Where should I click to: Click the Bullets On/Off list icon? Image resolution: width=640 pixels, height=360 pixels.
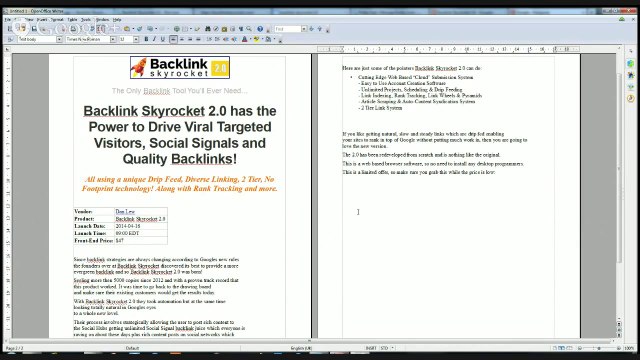[x=217, y=39]
